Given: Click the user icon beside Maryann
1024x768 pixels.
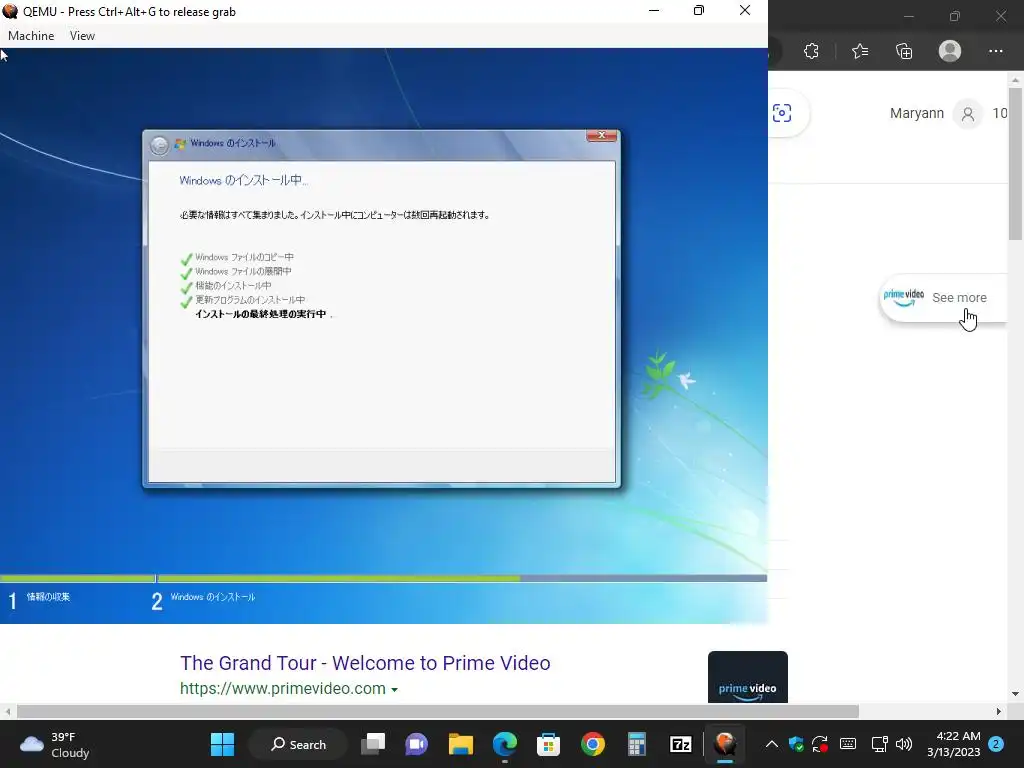Looking at the screenshot, I should (968, 114).
